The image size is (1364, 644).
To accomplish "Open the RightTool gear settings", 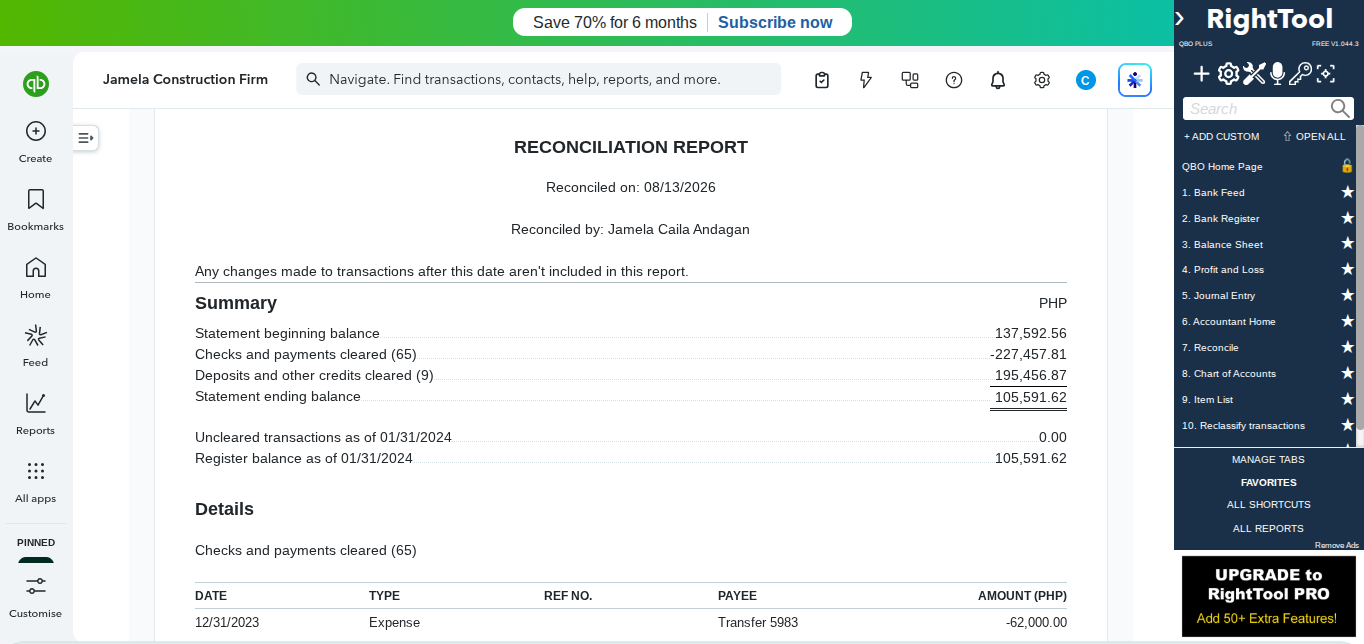I will point(1228,73).
